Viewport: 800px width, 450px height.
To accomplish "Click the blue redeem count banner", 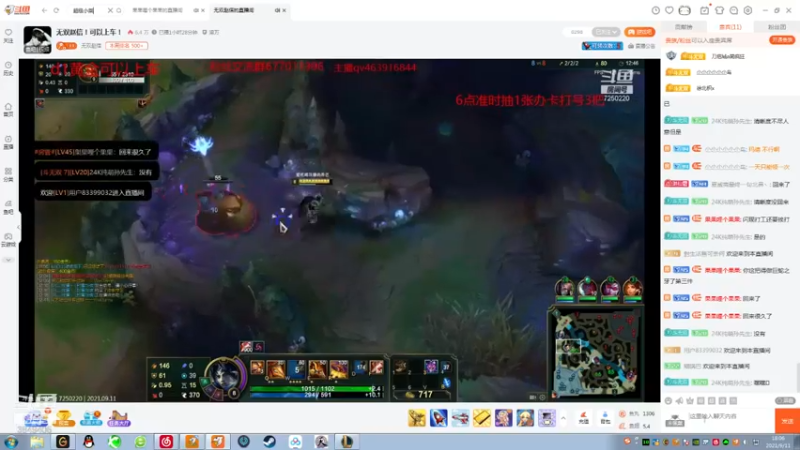I will pyautogui.click(x=603, y=46).
